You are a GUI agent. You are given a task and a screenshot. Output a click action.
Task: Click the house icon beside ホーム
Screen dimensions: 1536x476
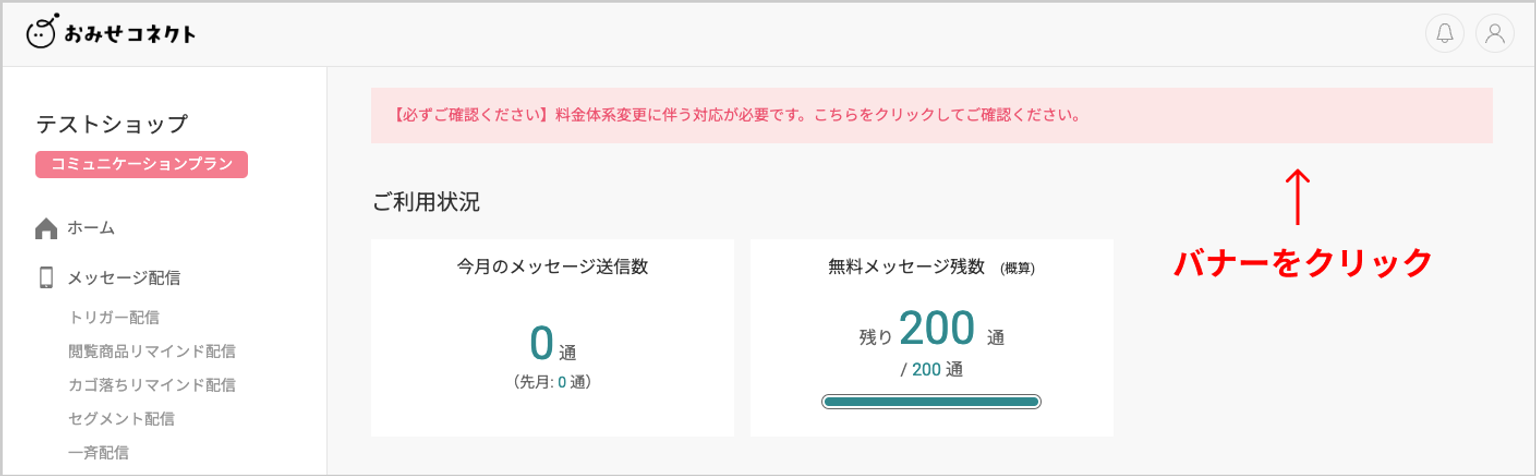pyautogui.click(x=46, y=229)
